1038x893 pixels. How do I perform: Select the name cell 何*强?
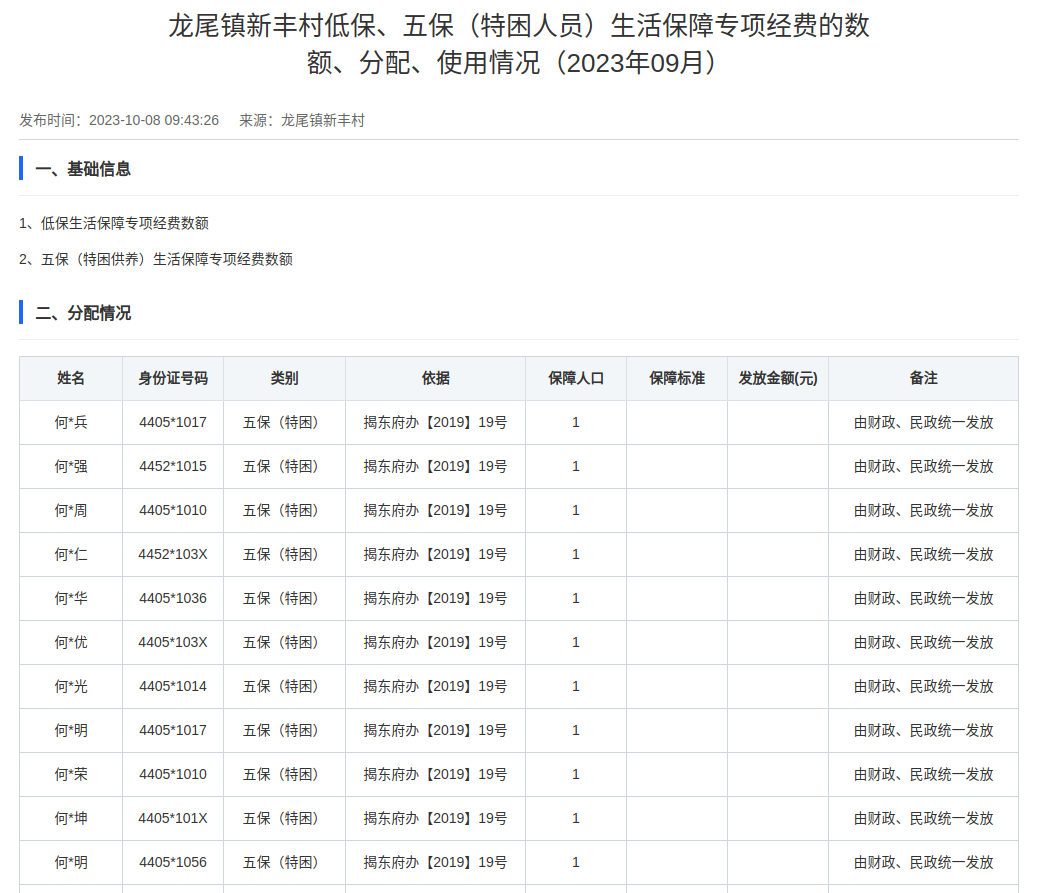[x=71, y=467]
